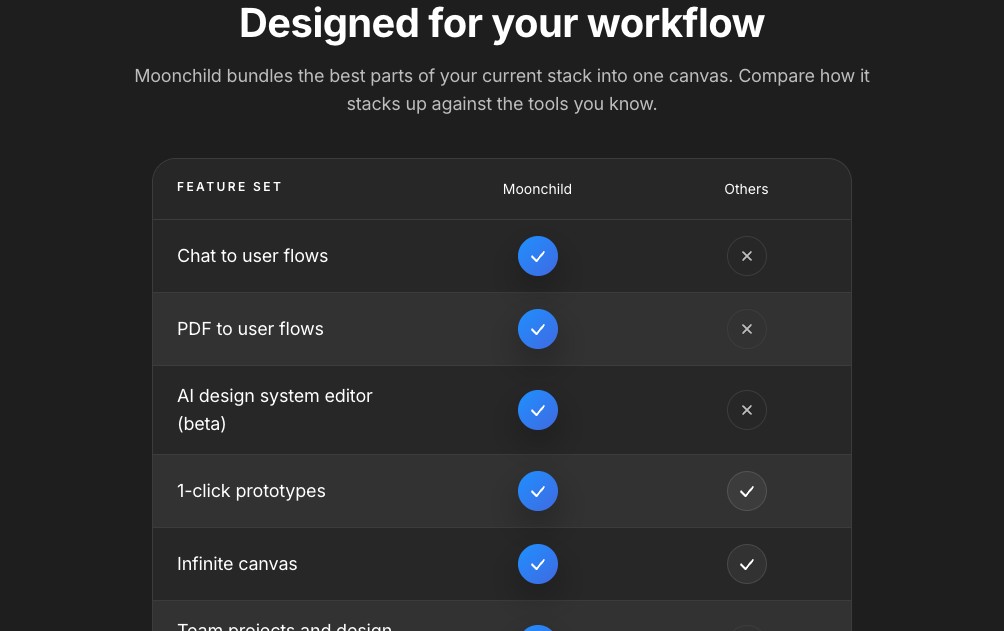Click the blue checkmark for Chat to user flows

(538, 256)
